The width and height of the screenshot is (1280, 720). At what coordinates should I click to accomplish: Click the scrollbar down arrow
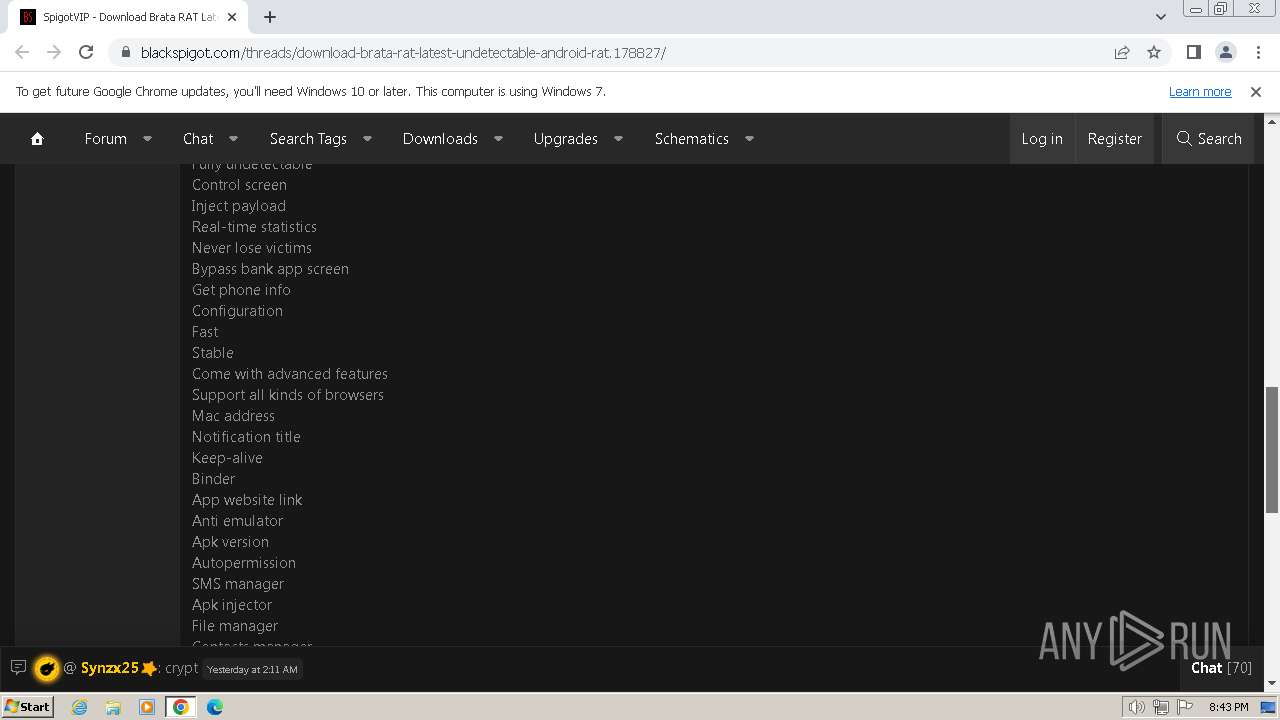tap(1272, 684)
